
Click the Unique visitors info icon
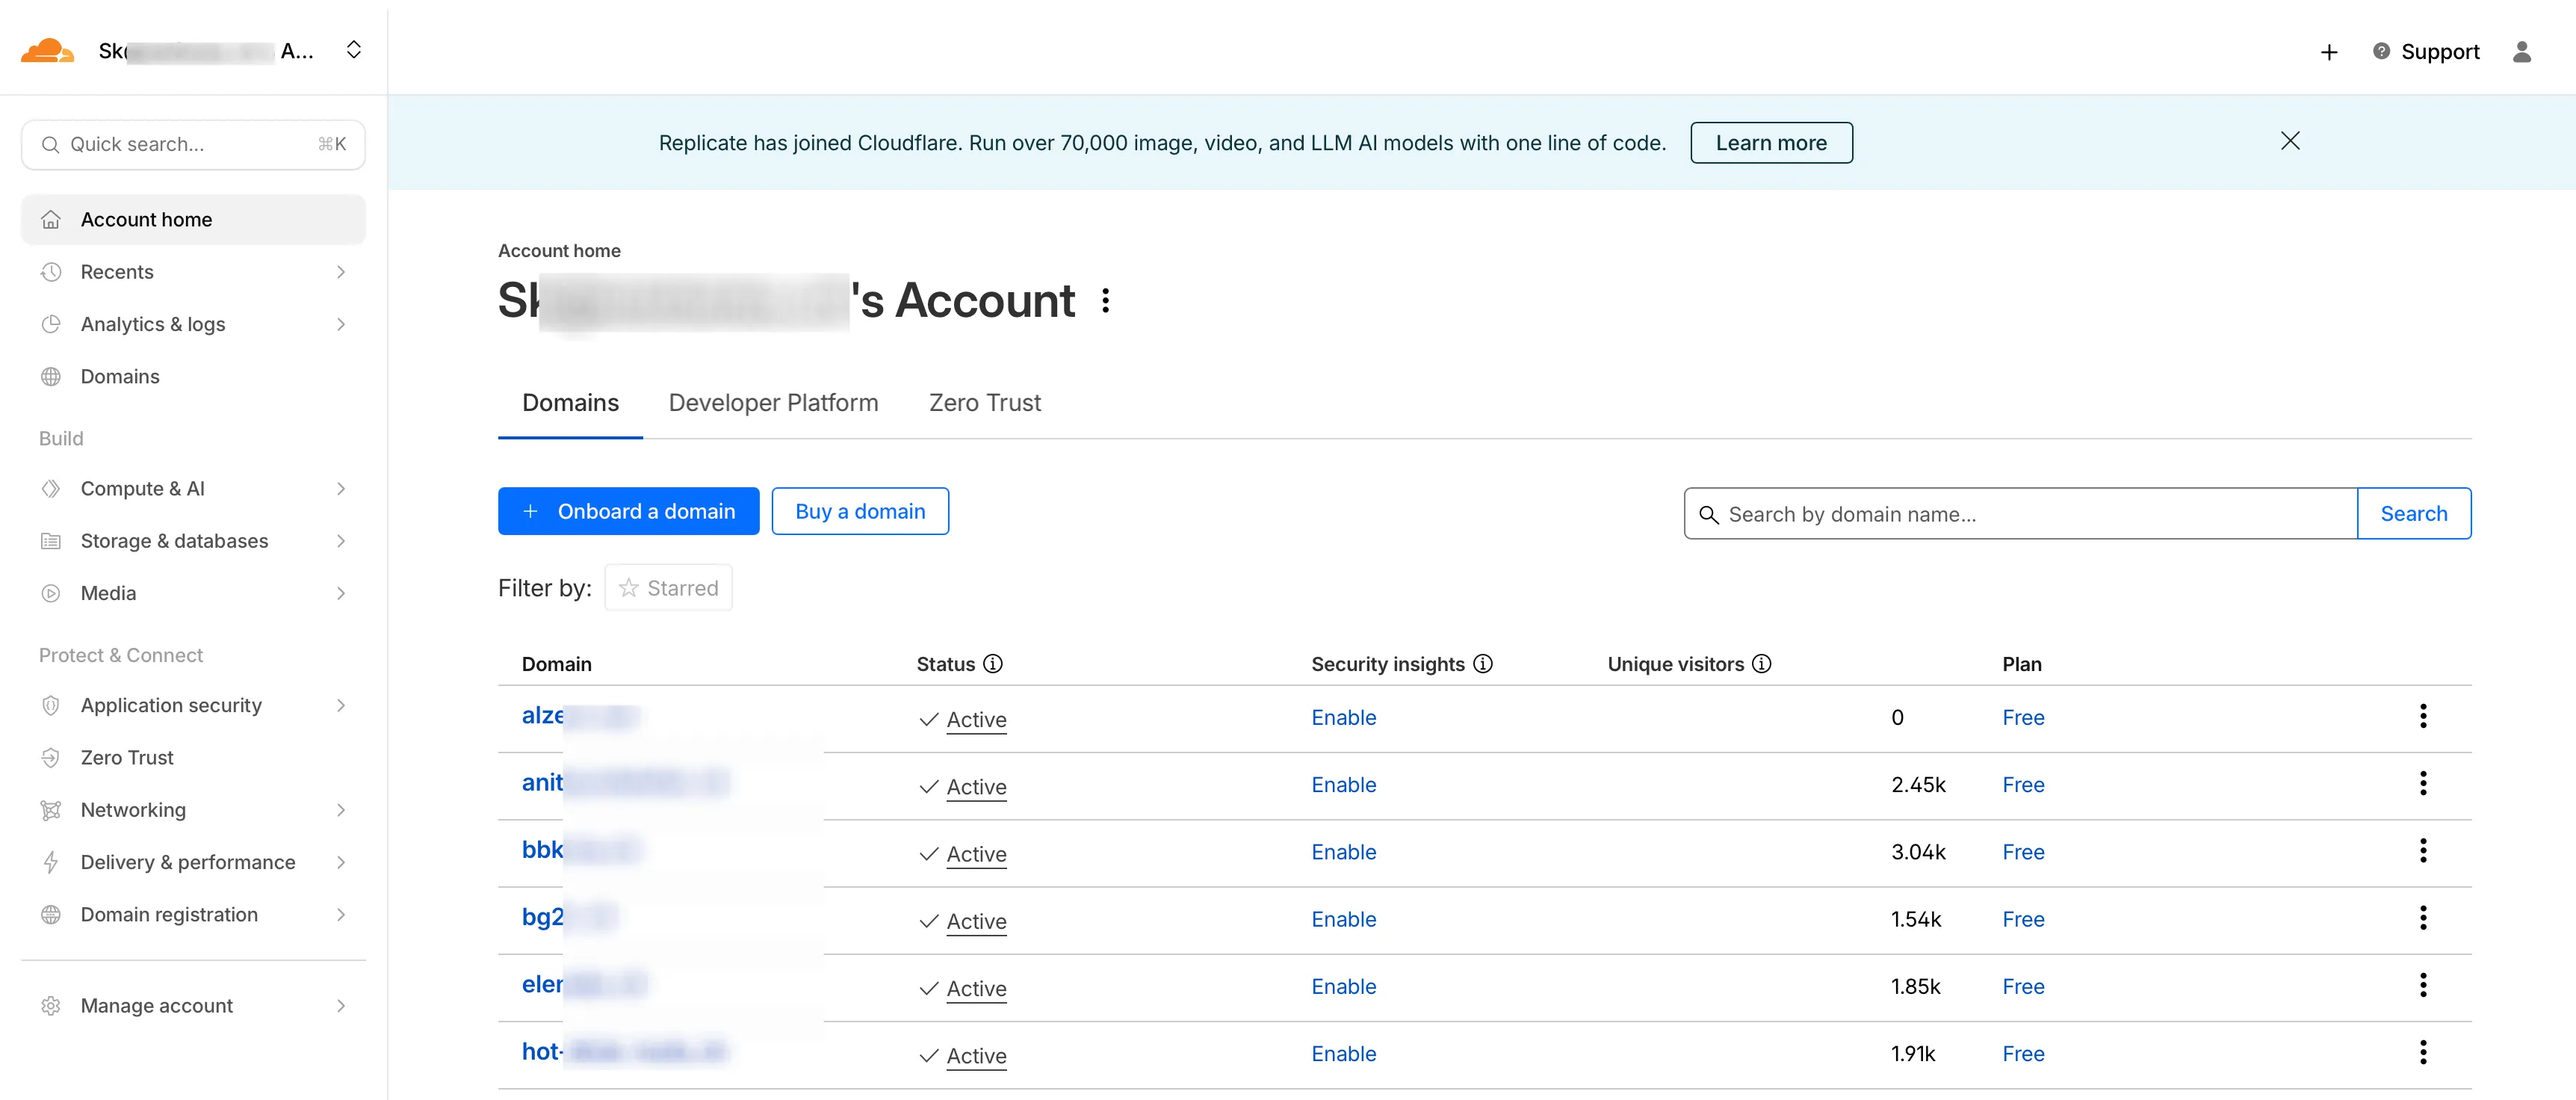(1762, 664)
